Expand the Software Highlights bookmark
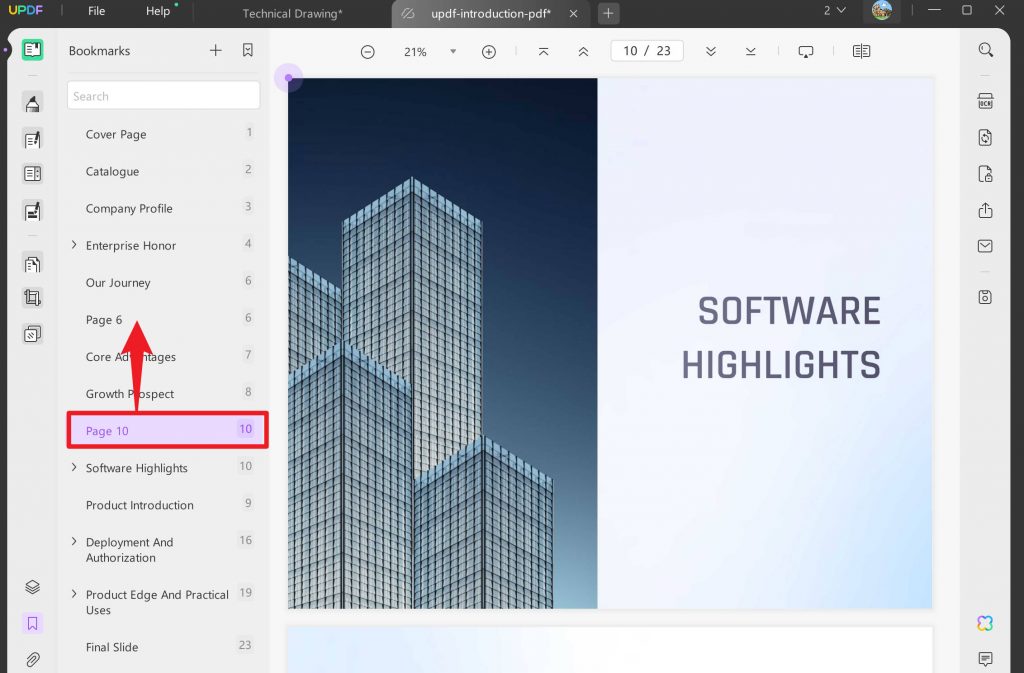This screenshot has height=673, width=1024. pyautogui.click(x=74, y=468)
